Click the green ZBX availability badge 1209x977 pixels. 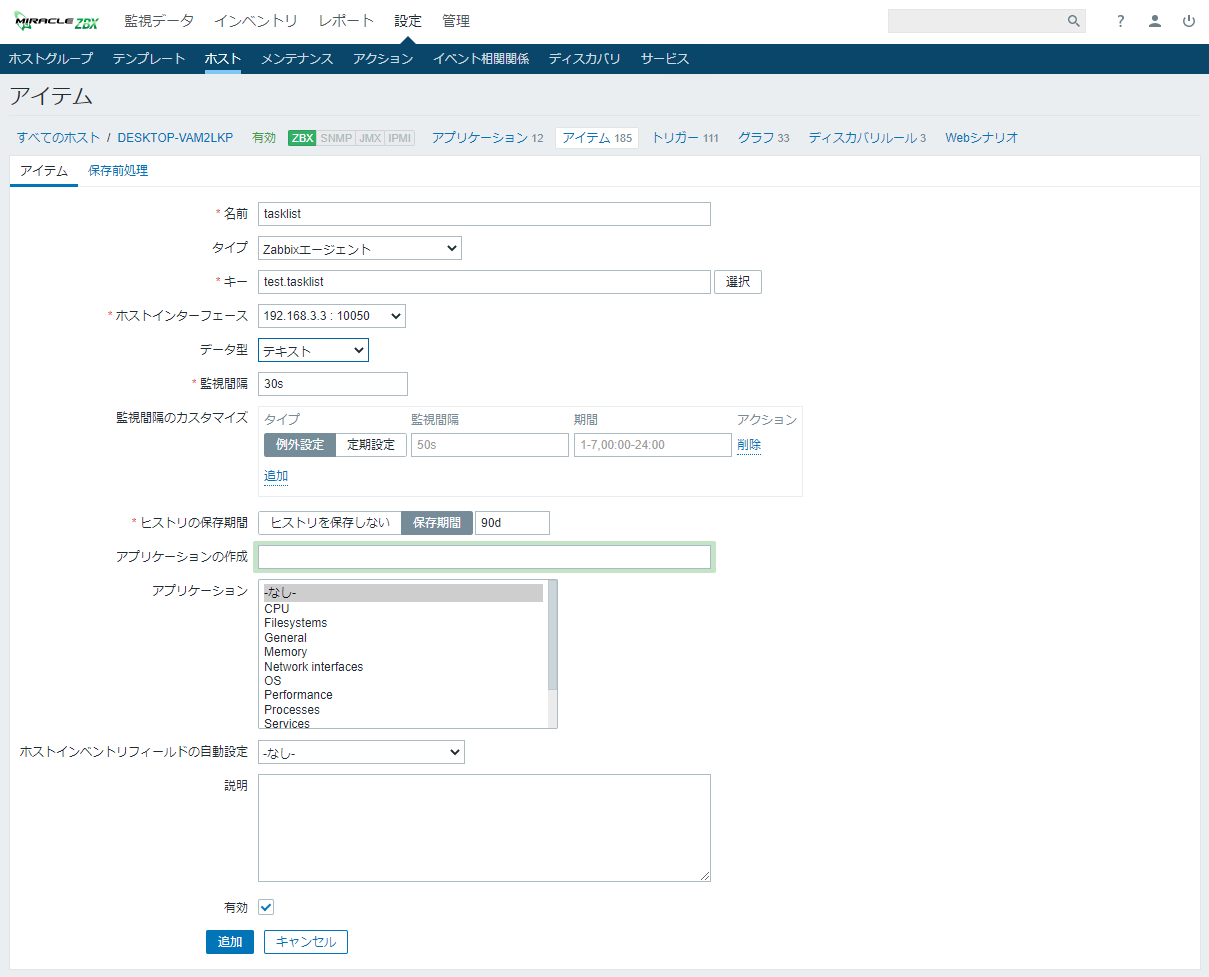coord(302,138)
